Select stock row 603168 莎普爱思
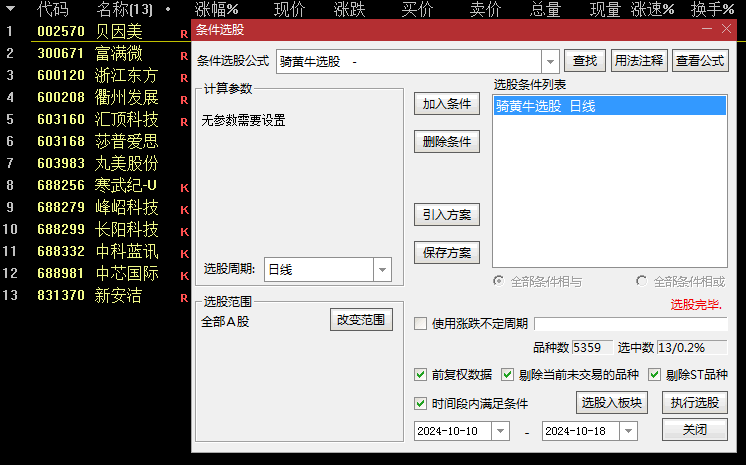Image resolution: width=746 pixels, height=465 pixels. (x=95, y=141)
